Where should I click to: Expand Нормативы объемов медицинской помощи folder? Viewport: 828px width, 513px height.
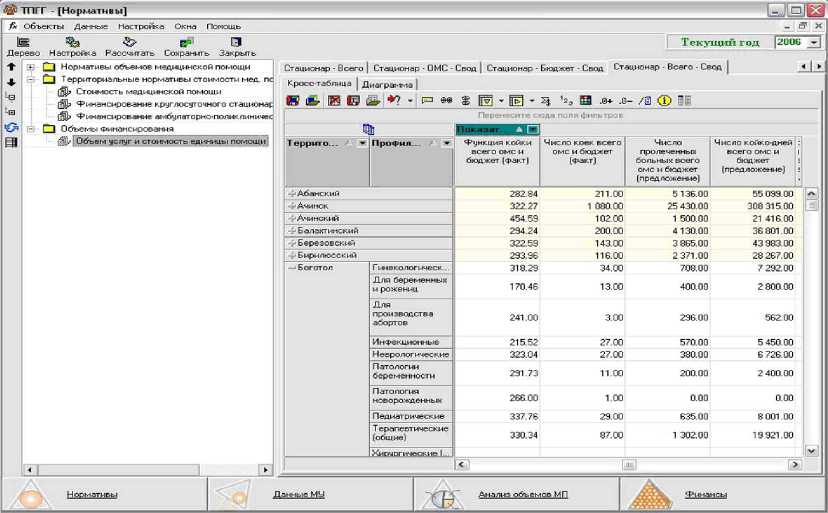click(31, 67)
